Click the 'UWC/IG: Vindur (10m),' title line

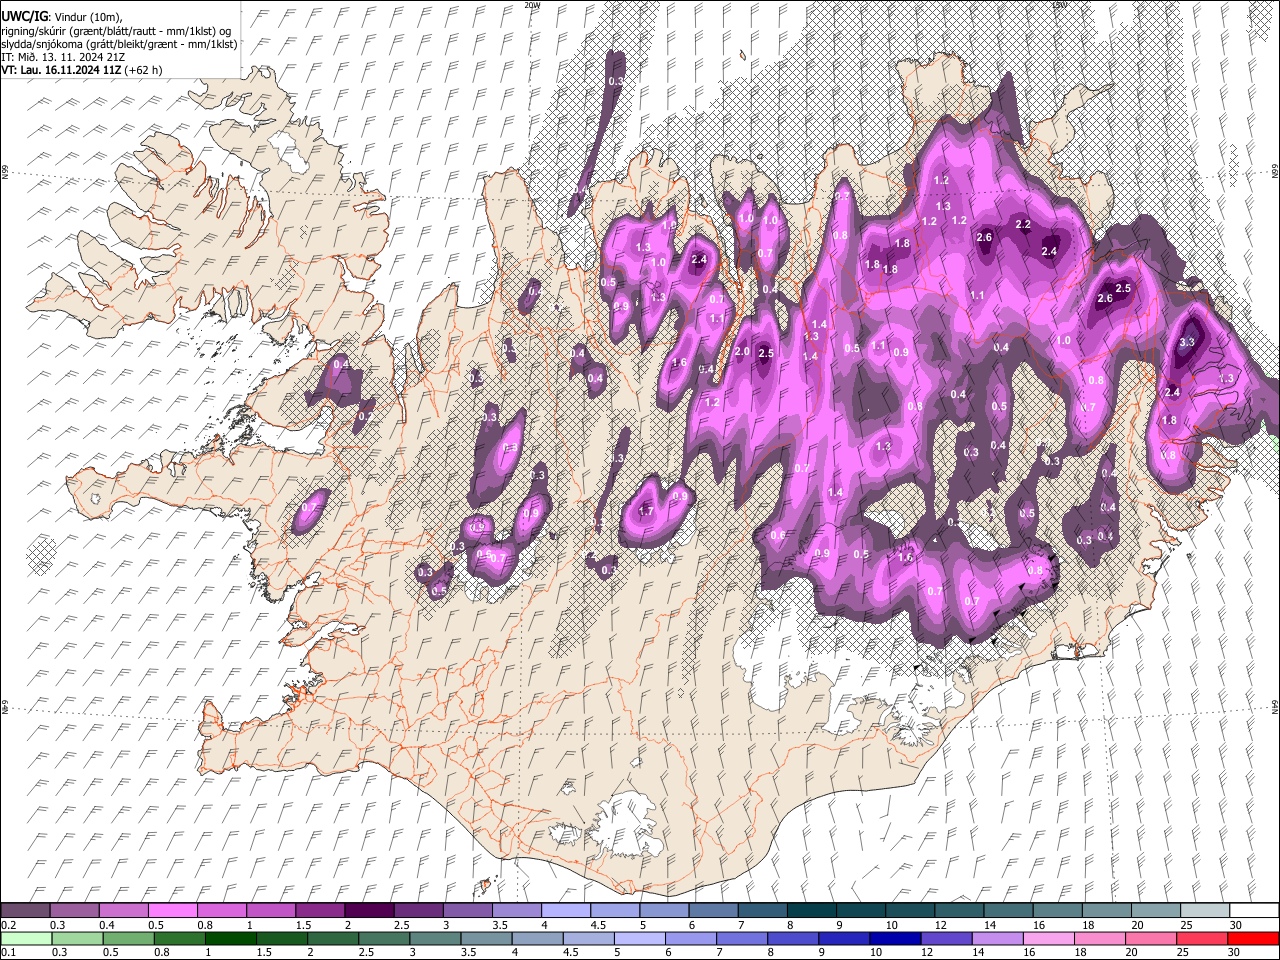pyautogui.click(x=62, y=17)
